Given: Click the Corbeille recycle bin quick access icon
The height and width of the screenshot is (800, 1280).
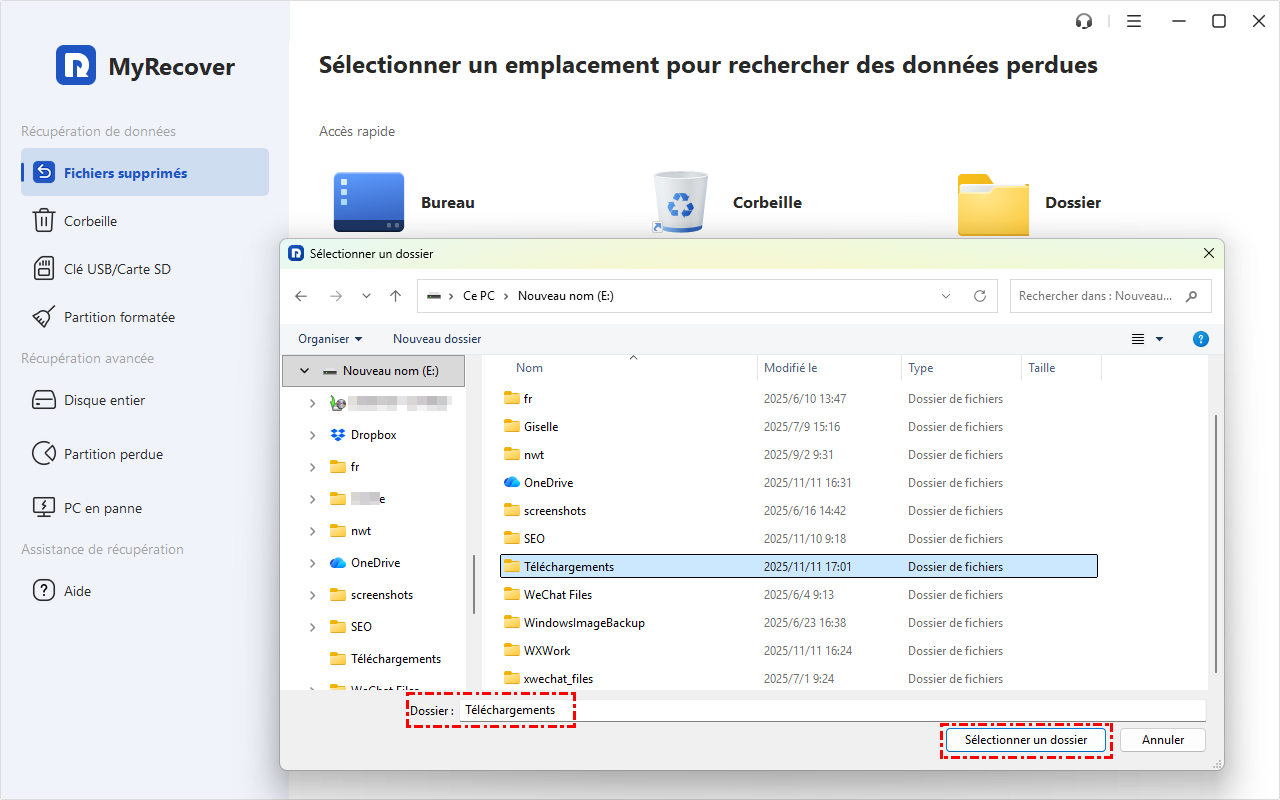Looking at the screenshot, I should [x=680, y=202].
